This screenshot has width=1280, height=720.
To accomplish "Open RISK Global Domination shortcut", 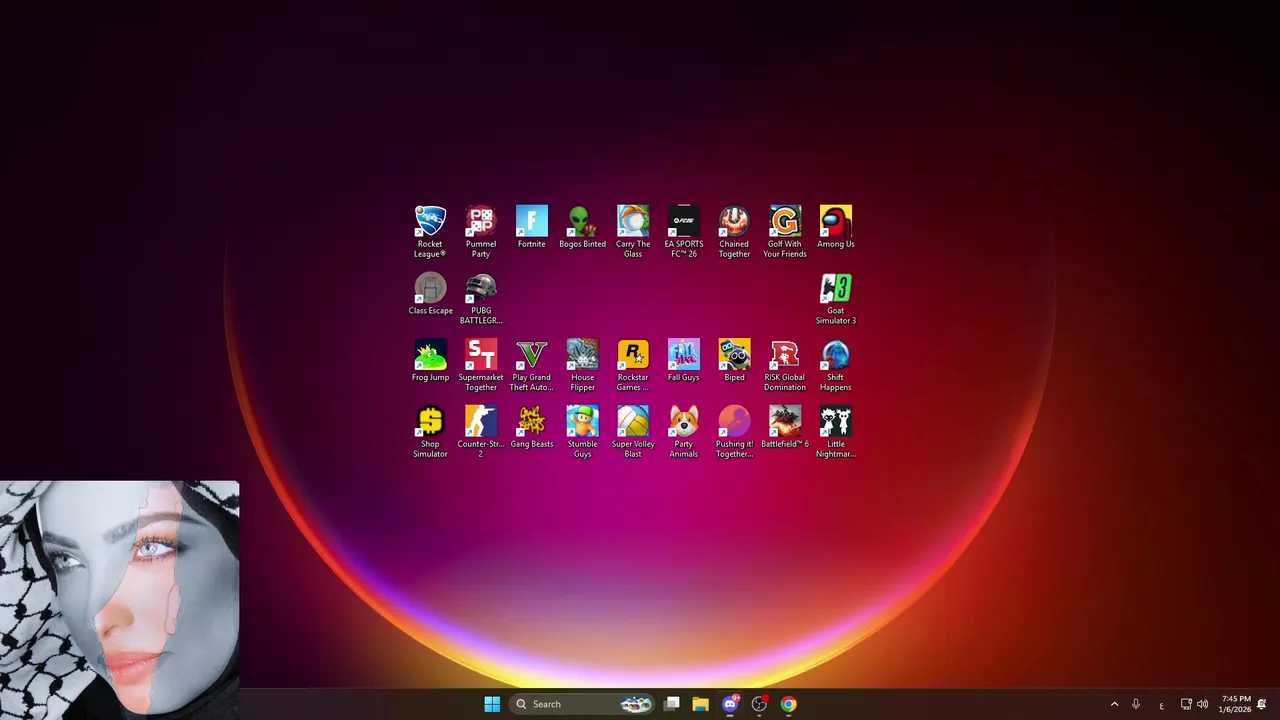I will tap(785, 366).
